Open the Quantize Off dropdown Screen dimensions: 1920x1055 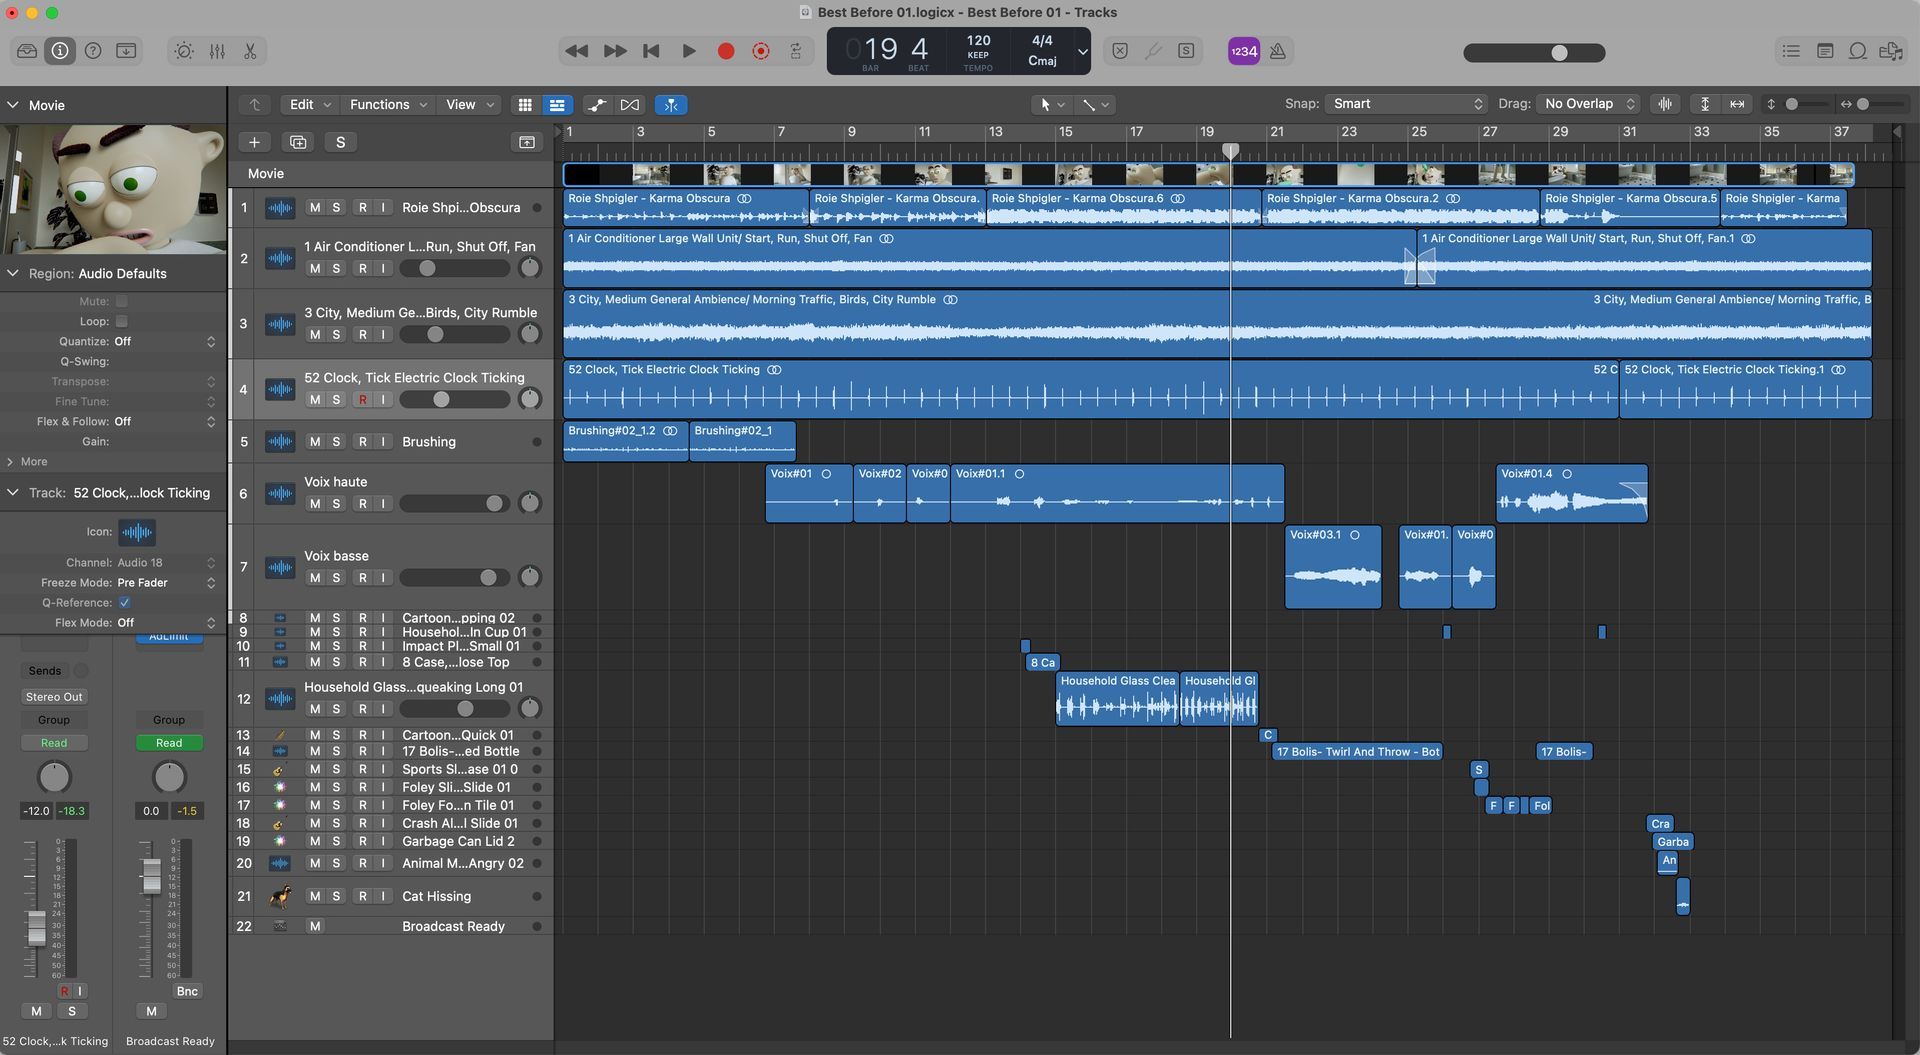click(x=165, y=341)
